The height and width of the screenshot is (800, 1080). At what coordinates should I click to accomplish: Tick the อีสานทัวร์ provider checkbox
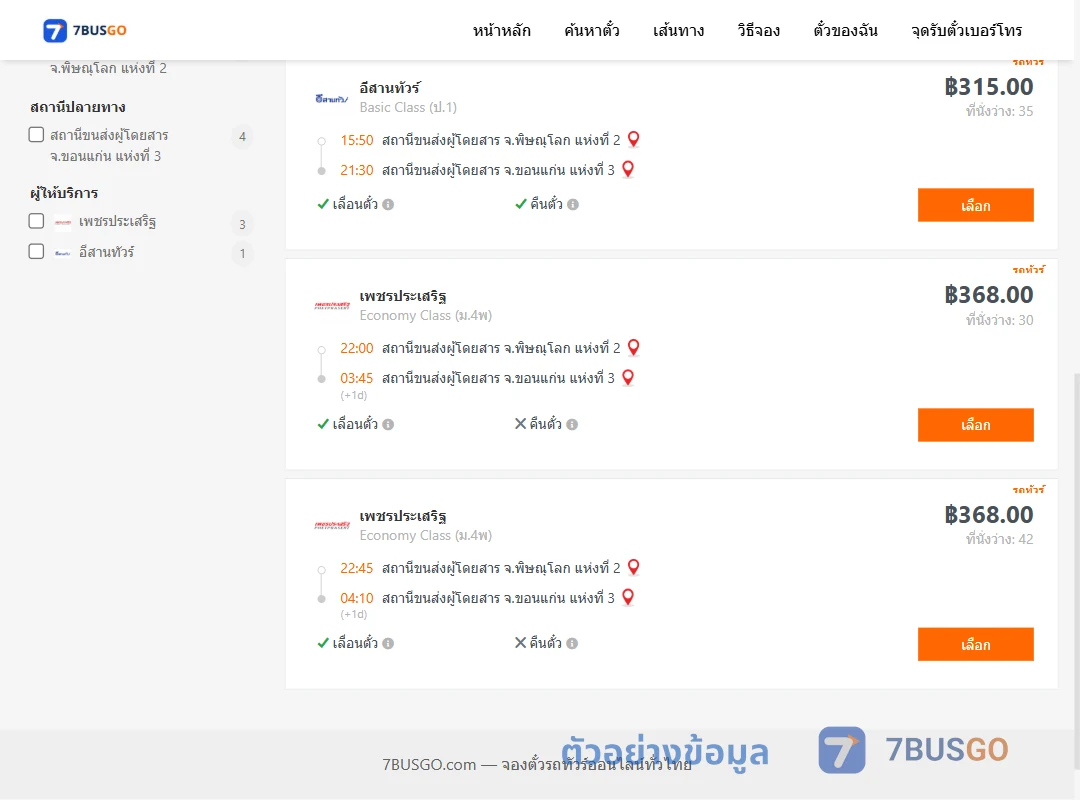click(x=37, y=252)
